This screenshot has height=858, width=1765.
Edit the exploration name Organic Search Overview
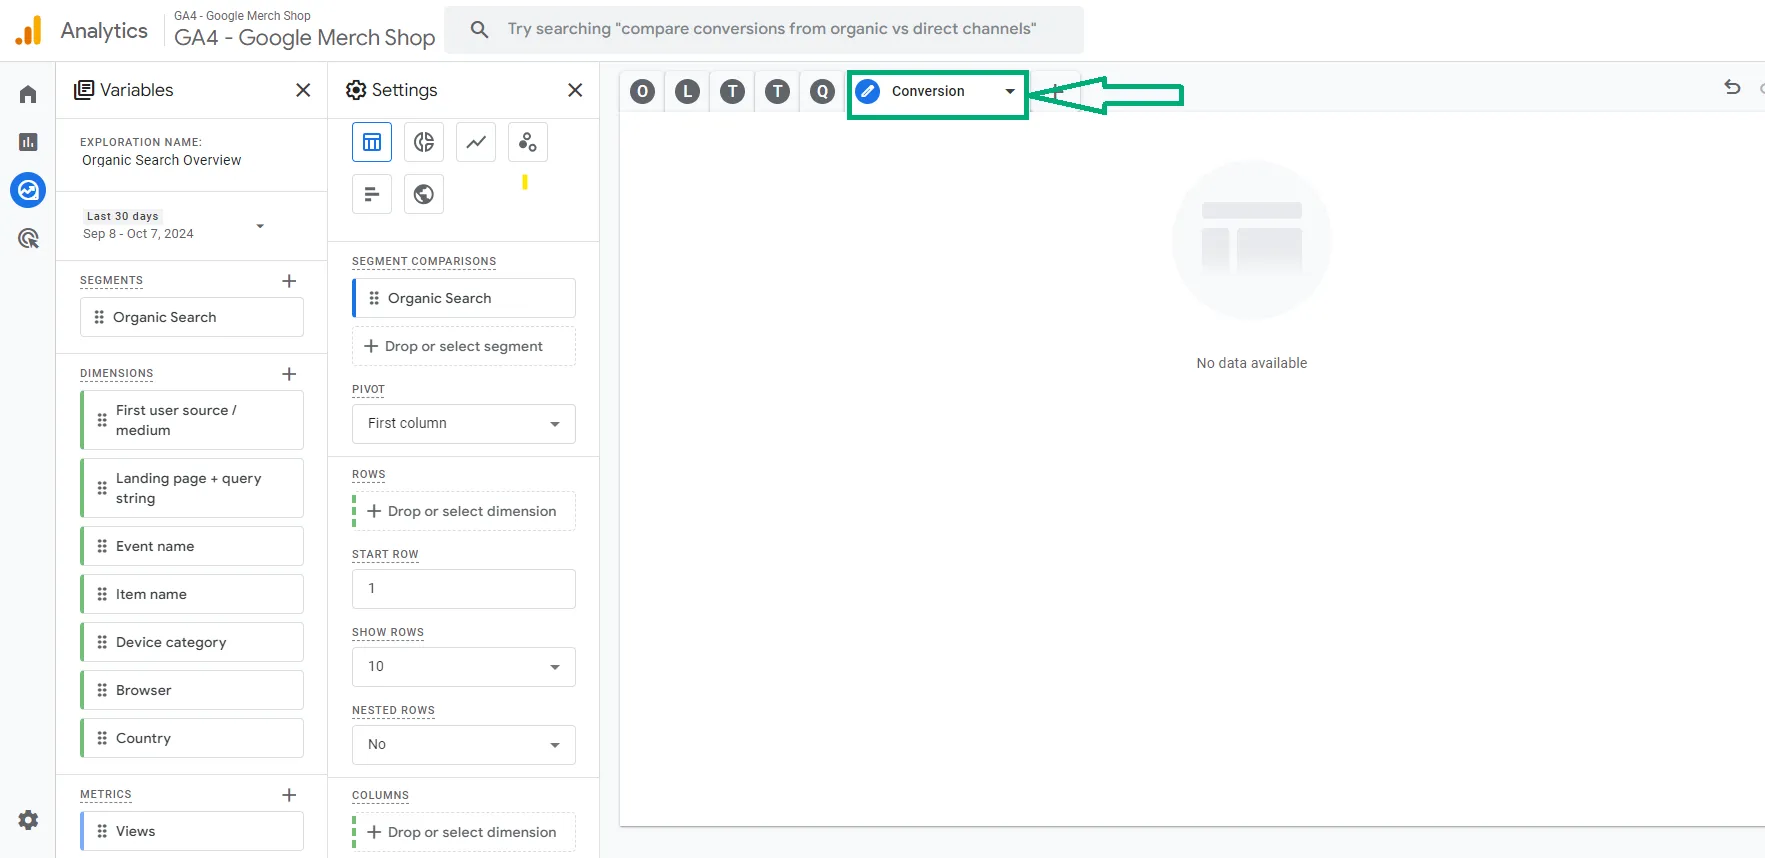tap(162, 160)
